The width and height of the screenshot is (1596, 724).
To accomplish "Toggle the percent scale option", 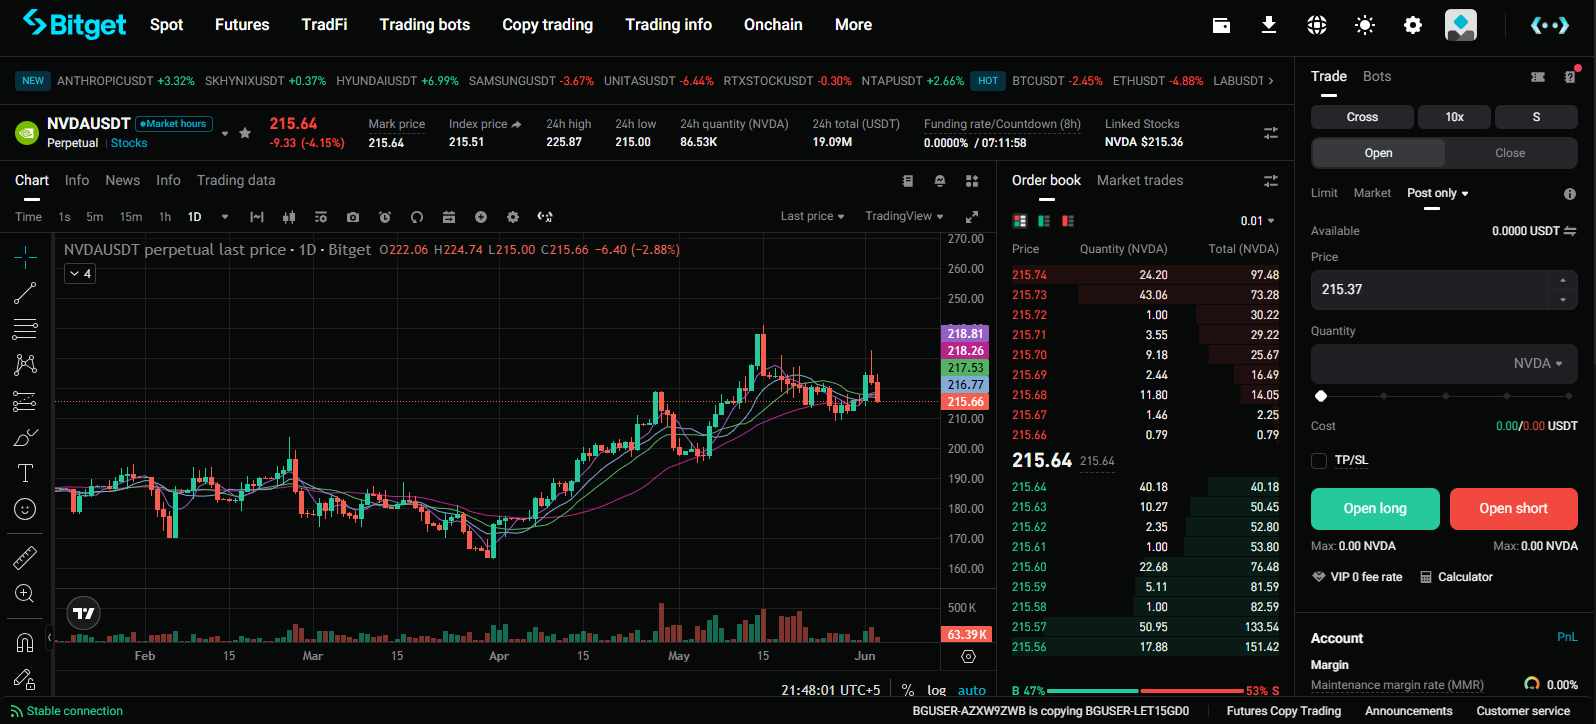I will tap(908, 690).
